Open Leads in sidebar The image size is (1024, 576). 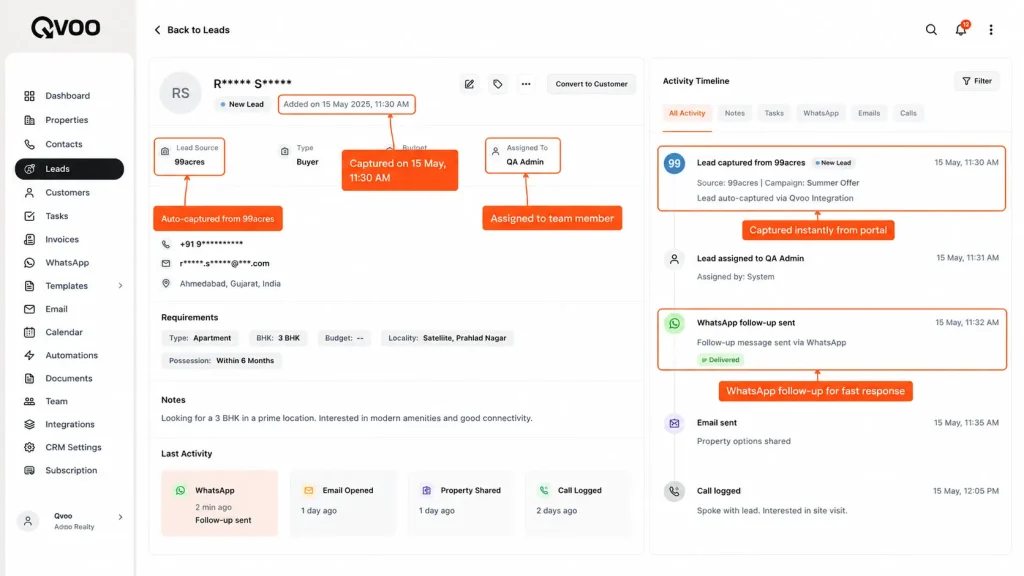point(69,169)
